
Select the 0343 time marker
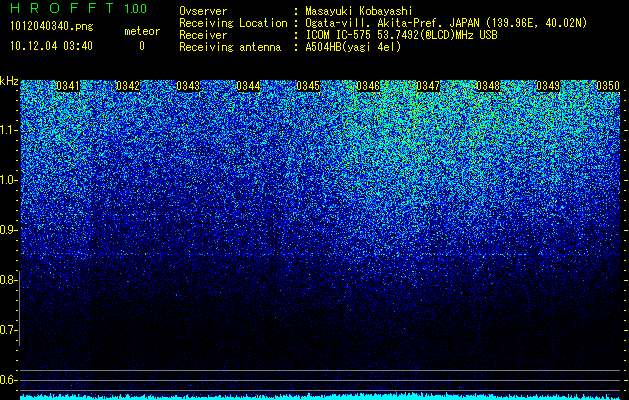point(188,86)
